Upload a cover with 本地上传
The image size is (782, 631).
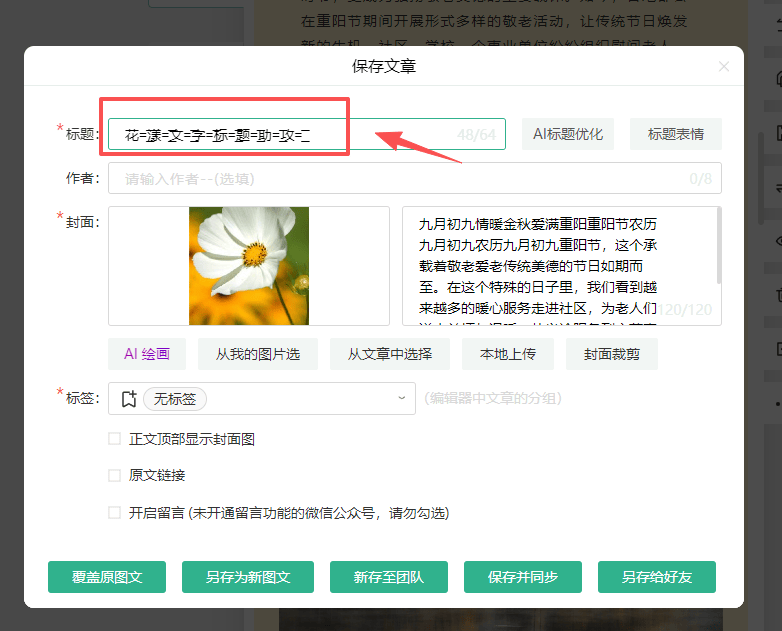pos(508,353)
